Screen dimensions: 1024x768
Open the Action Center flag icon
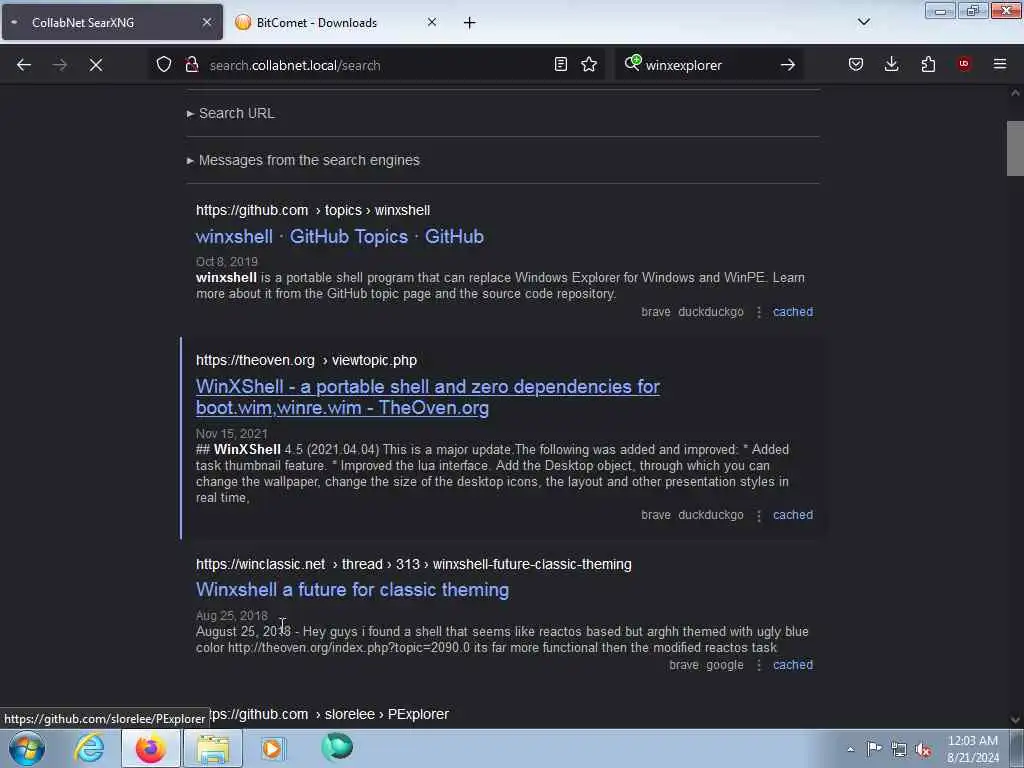click(x=874, y=748)
